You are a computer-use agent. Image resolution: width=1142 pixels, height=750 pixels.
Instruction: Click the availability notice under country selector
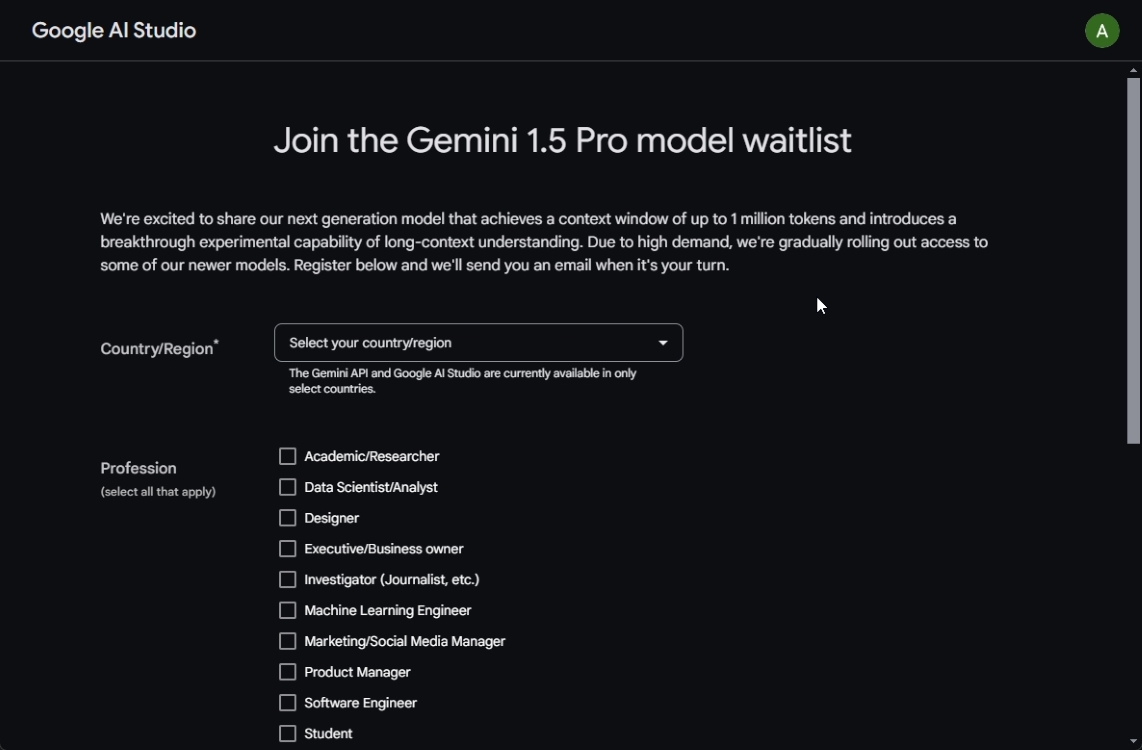[x=461, y=381]
